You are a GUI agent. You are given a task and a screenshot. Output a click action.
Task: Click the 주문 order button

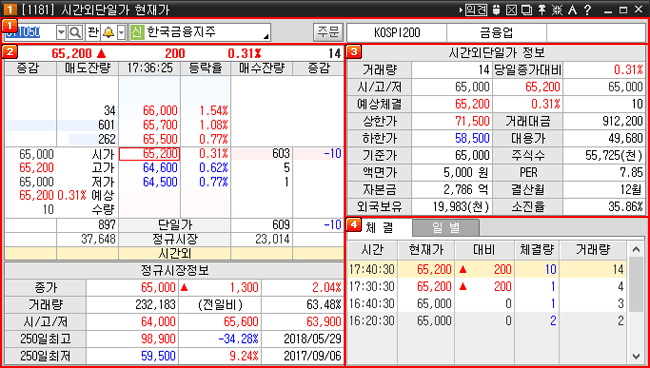pos(329,32)
